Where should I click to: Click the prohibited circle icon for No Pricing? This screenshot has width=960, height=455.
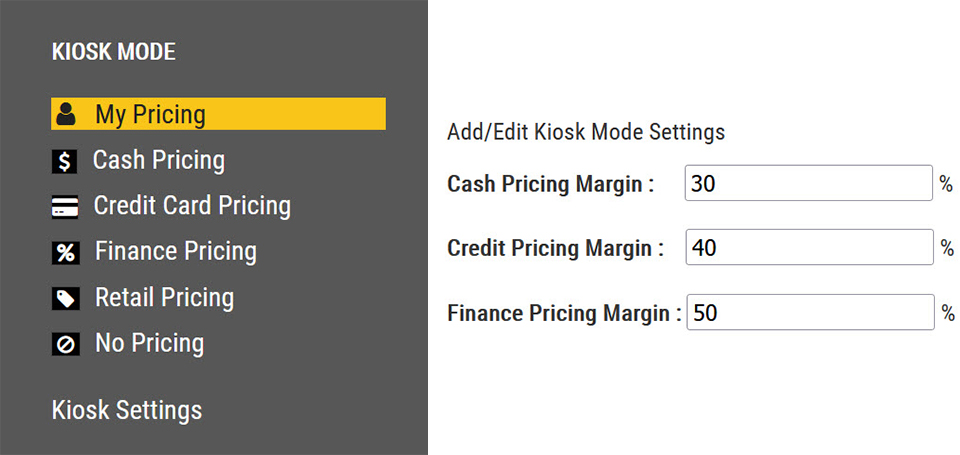click(65, 345)
